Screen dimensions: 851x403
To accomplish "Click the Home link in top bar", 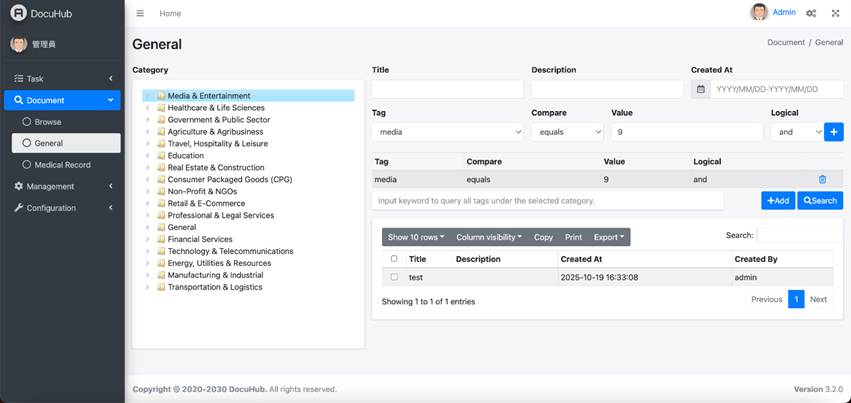I will coord(170,14).
